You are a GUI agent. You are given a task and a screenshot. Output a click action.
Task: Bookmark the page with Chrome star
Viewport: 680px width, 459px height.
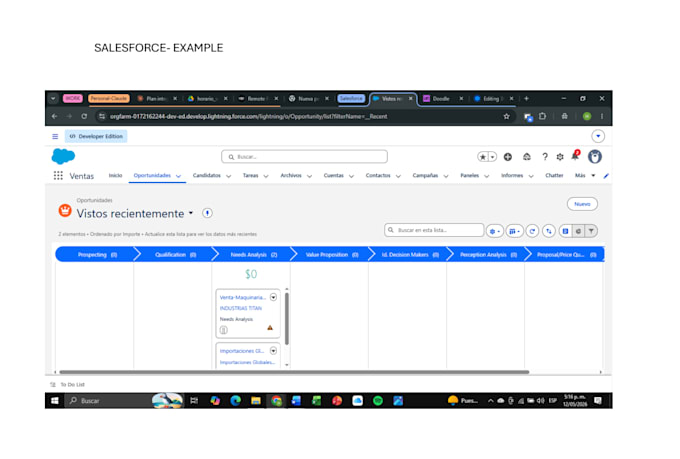507,116
